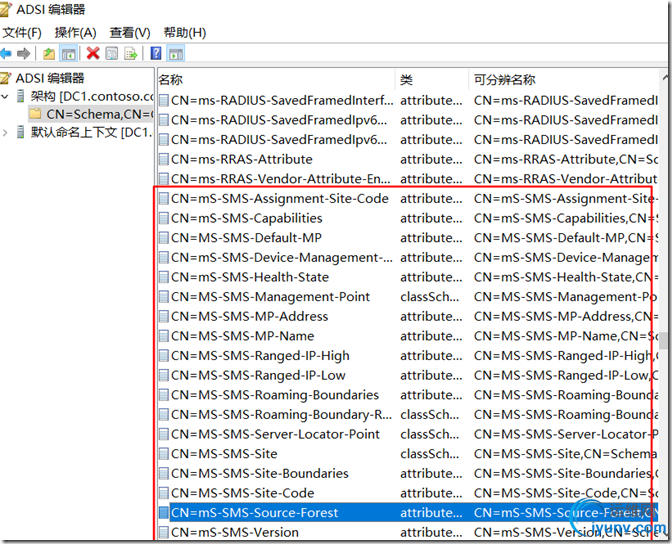
Task: Click the icon of CN=mS-SMS-Capabilities row
Action: tap(163, 218)
